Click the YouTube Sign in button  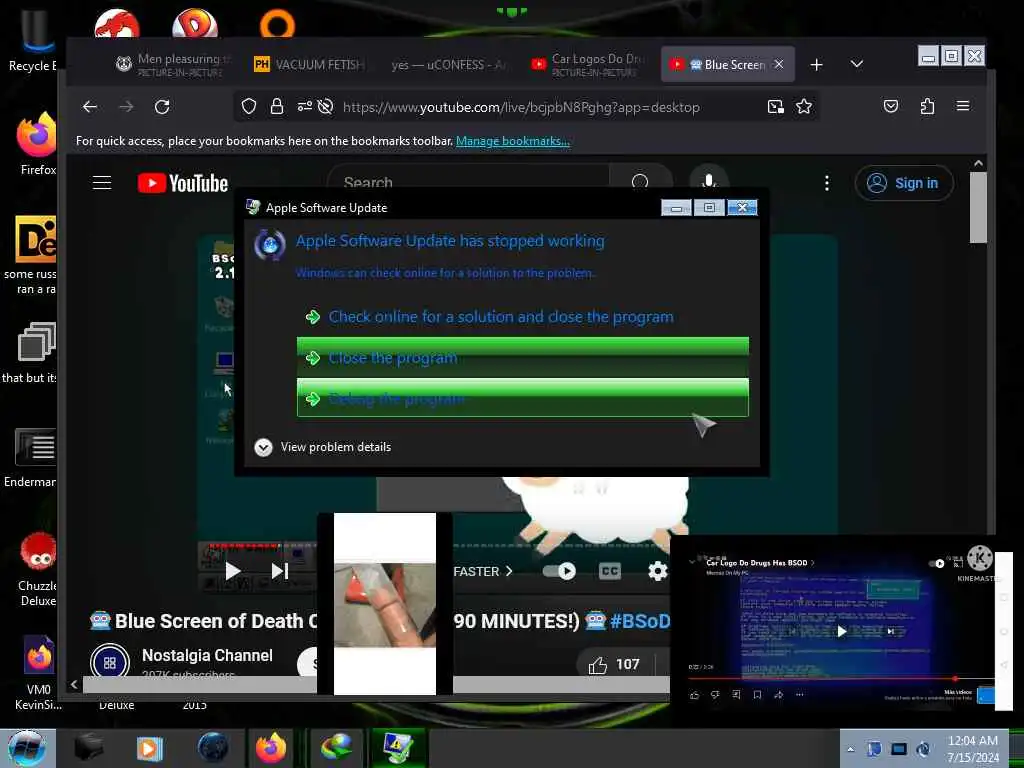coord(904,184)
